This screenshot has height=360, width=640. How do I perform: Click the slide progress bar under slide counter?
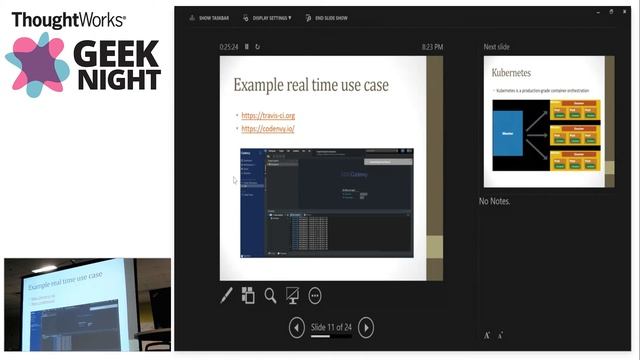click(x=331, y=337)
